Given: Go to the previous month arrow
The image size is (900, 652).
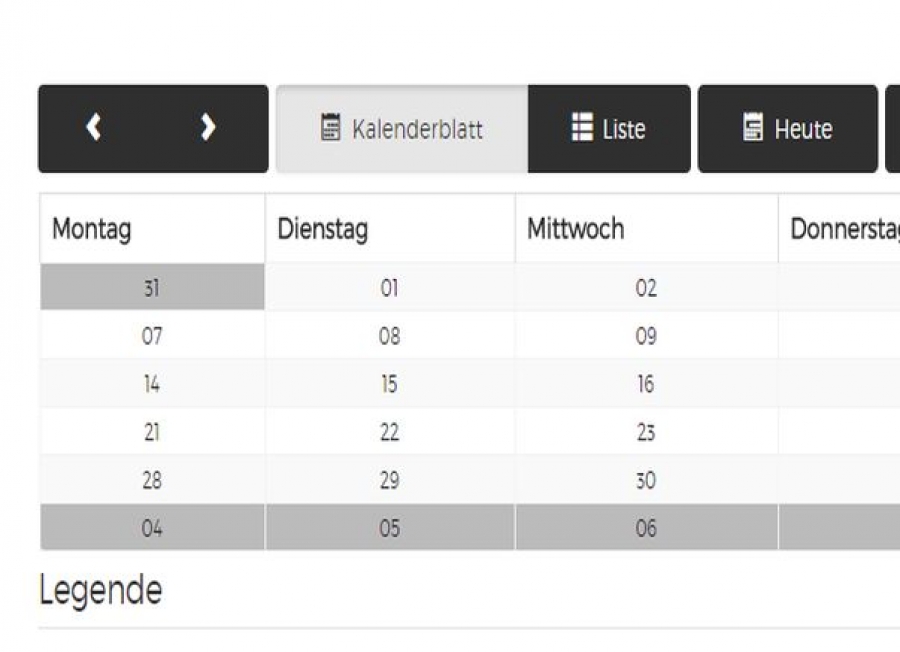Looking at the screenshot, I should point(93,128).
